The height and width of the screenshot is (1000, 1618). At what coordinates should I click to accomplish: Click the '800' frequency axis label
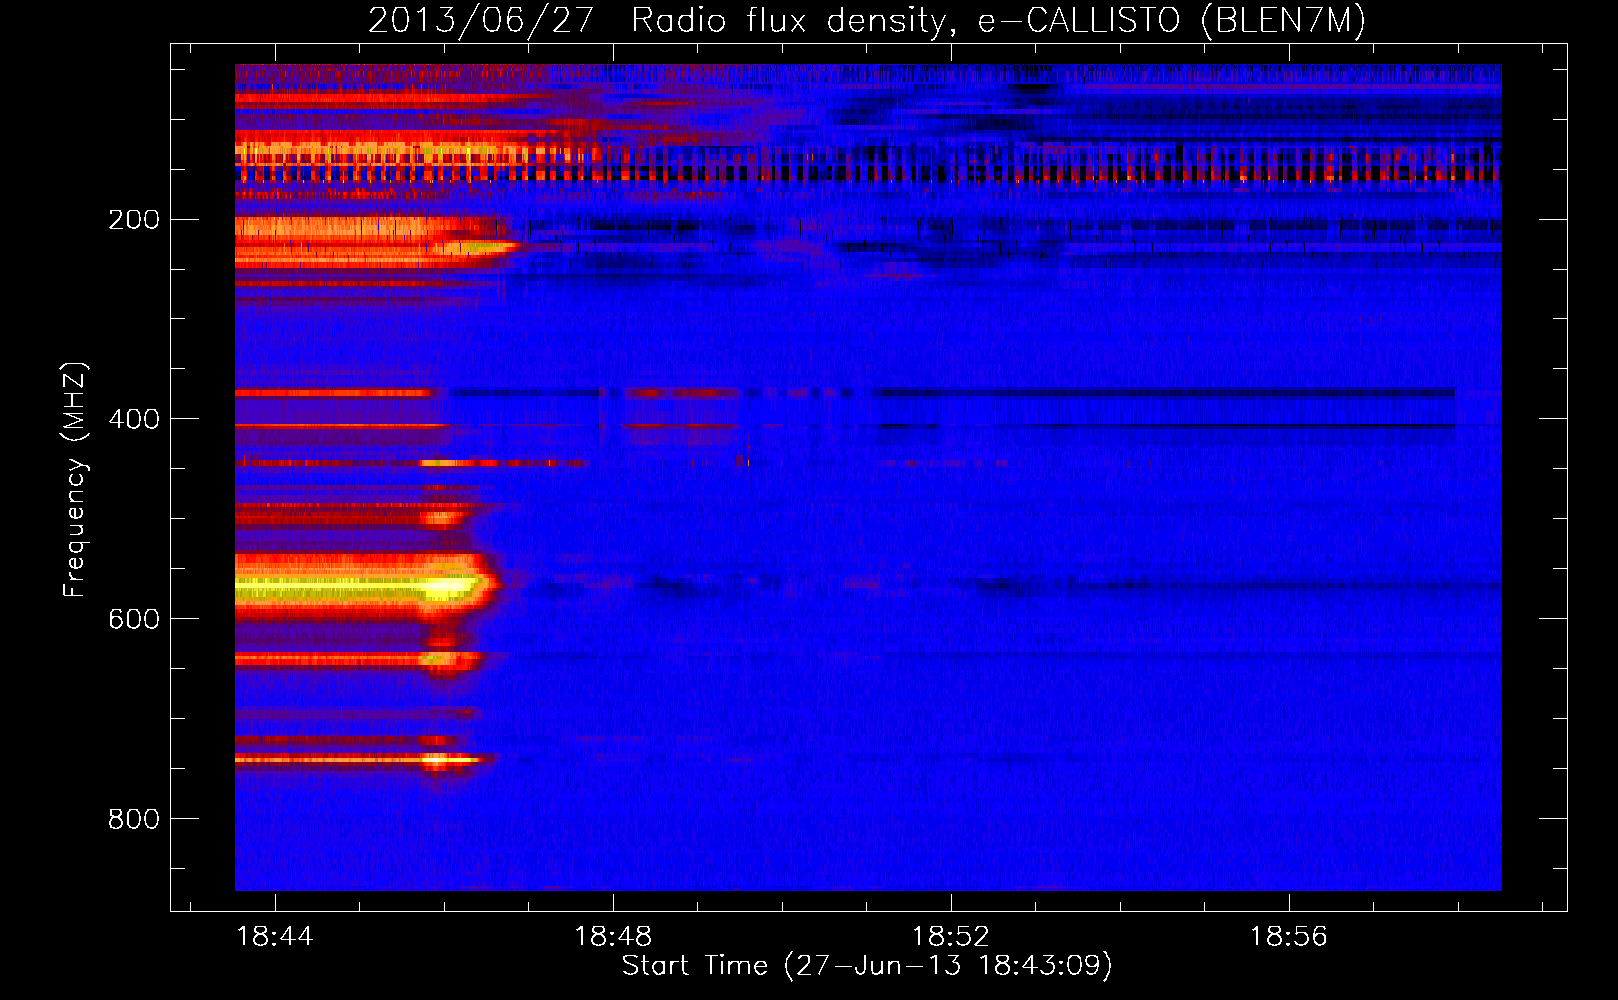tap(134, 819)
